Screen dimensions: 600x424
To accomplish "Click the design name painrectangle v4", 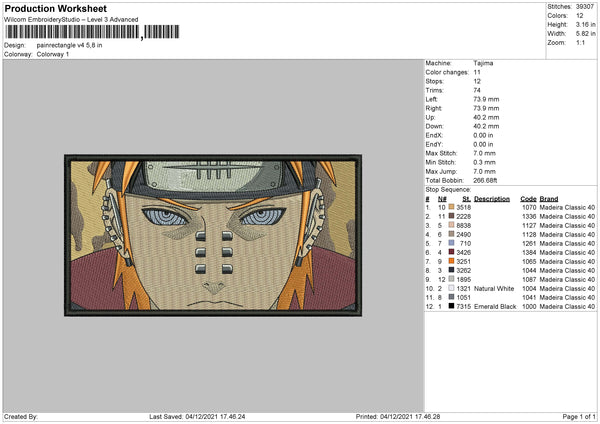I will click(x=69, y=45).
